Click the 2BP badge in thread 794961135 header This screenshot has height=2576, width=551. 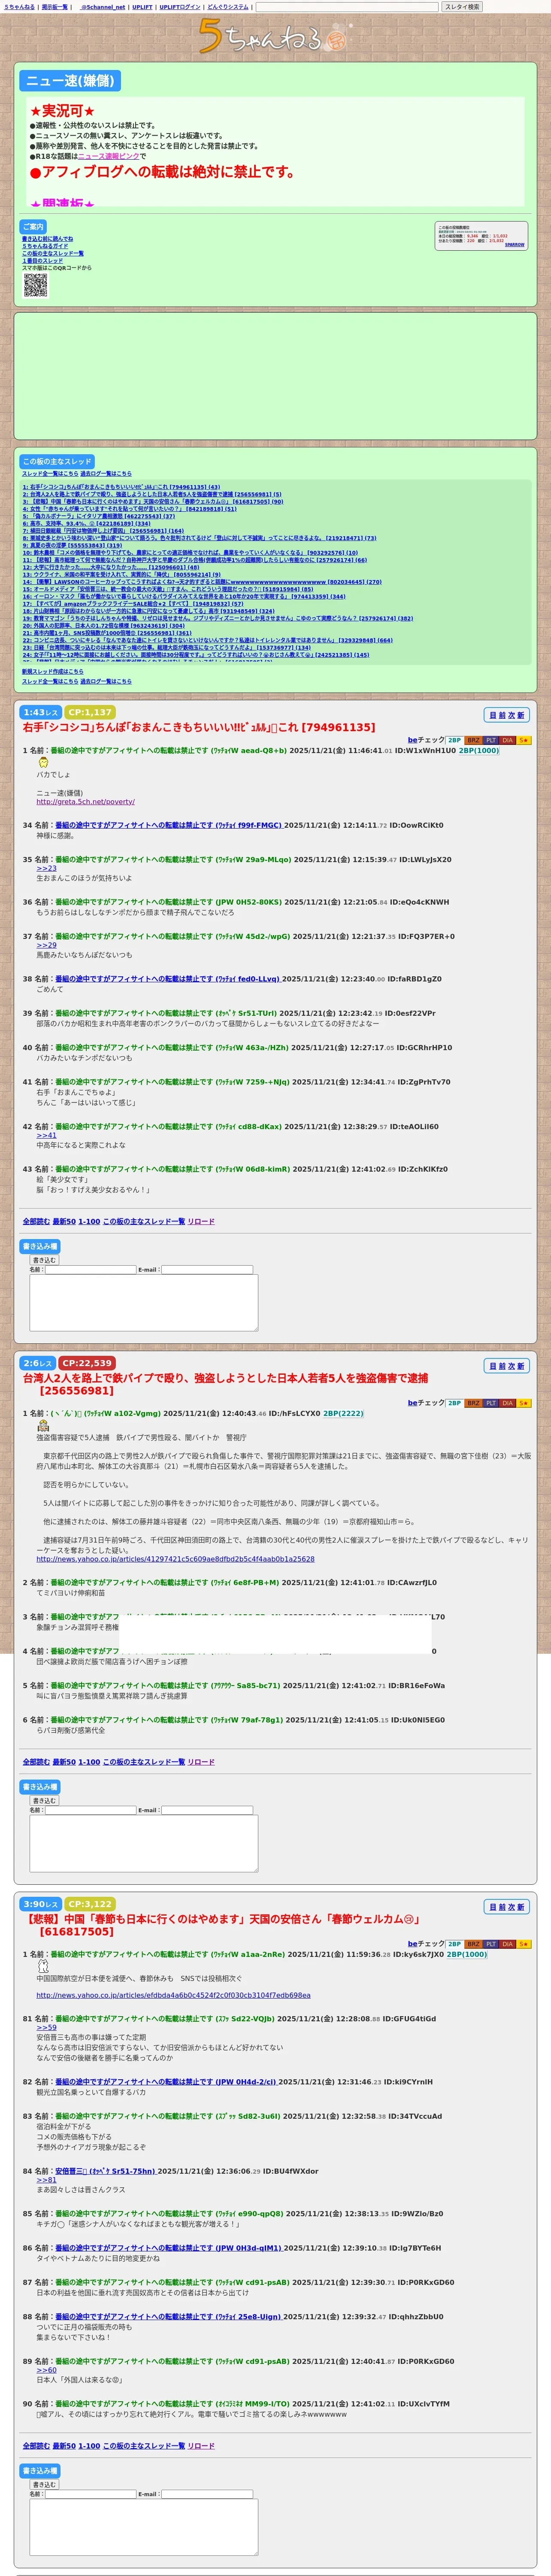[455, 740]
